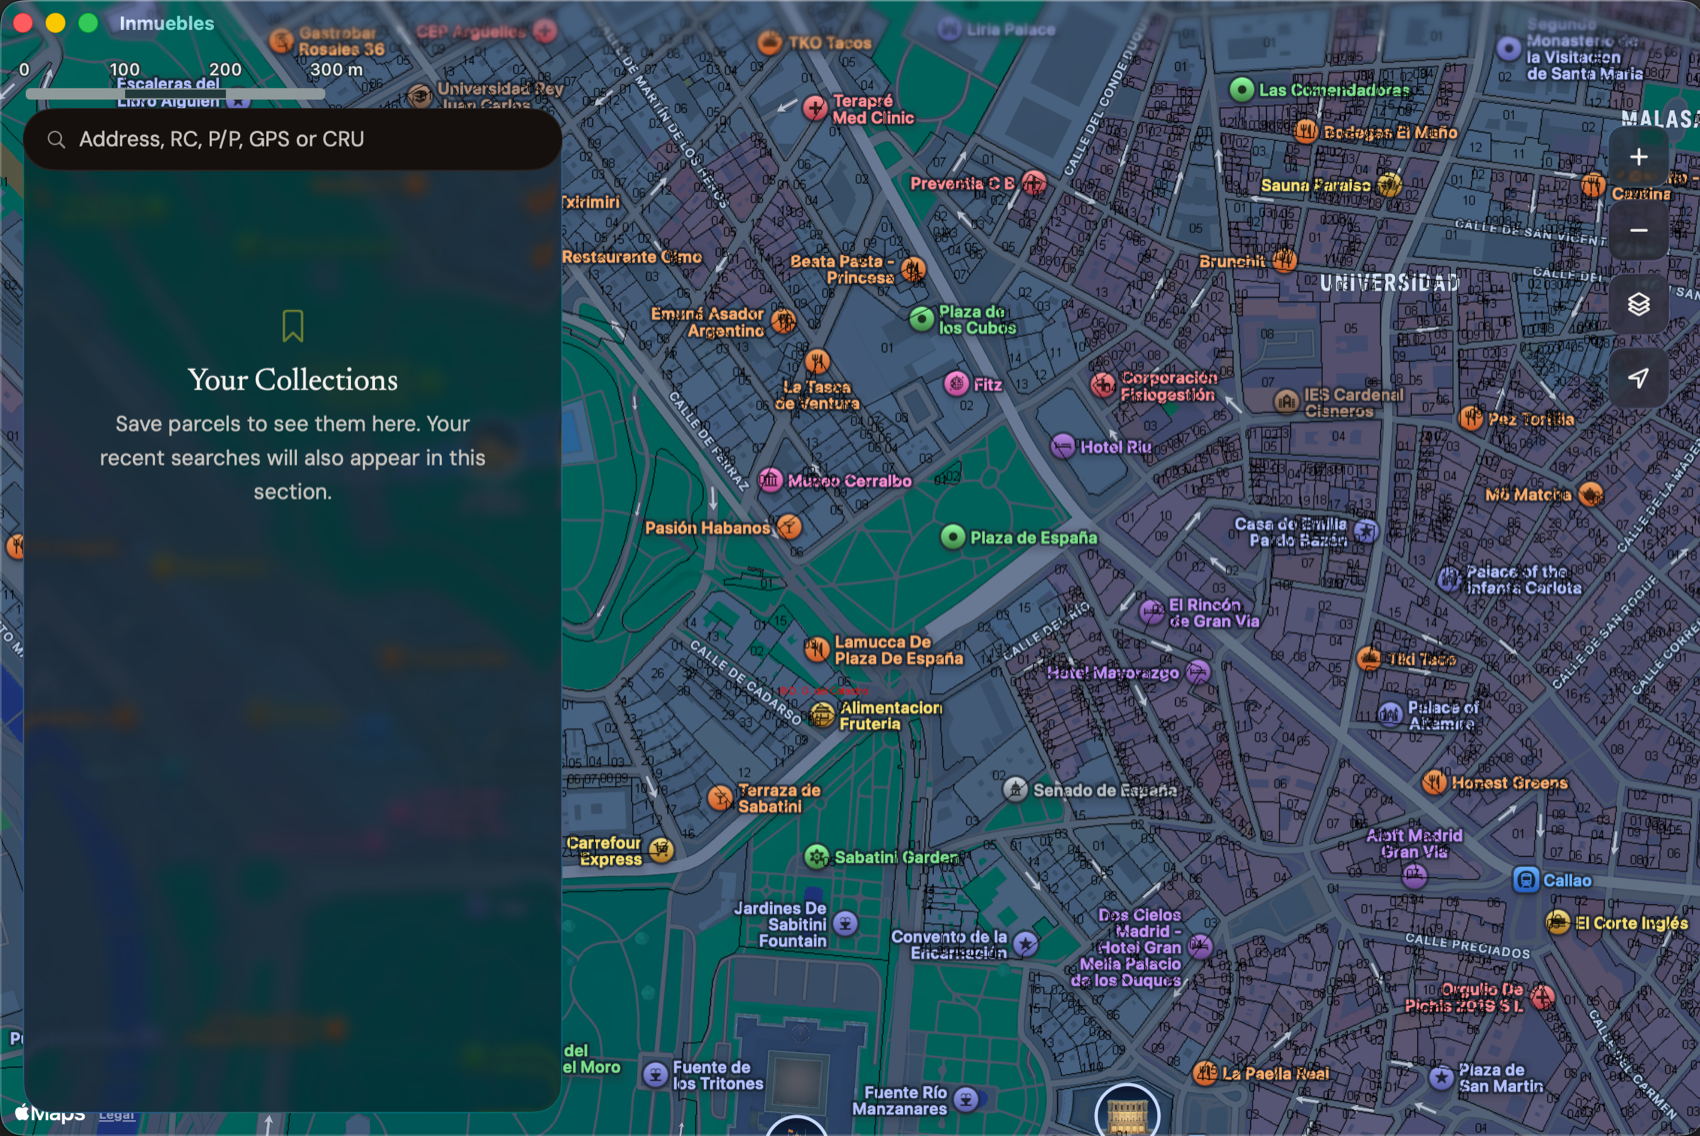This screenshot has height=1136, width=1700.
Task: Select the Jardines De Sabatini Fountain marker
Action: 846,924
